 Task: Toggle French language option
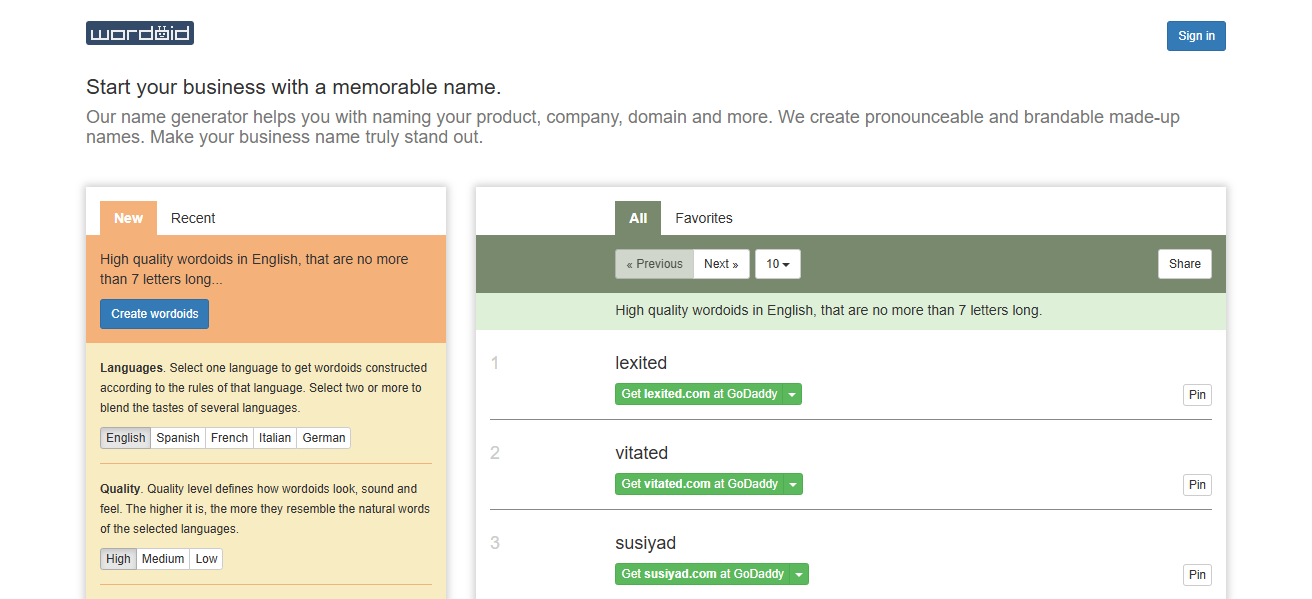click(x=229, y=438)
